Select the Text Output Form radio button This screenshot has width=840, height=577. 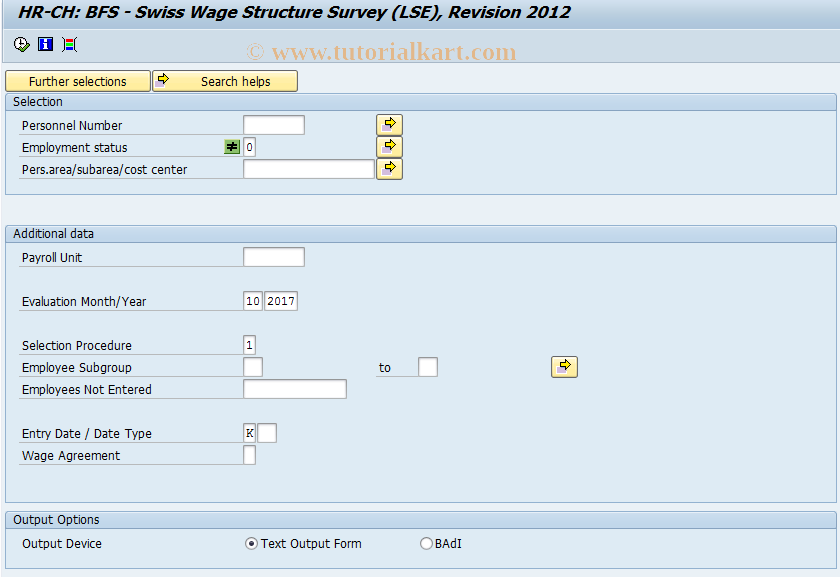tap(251, 544)
